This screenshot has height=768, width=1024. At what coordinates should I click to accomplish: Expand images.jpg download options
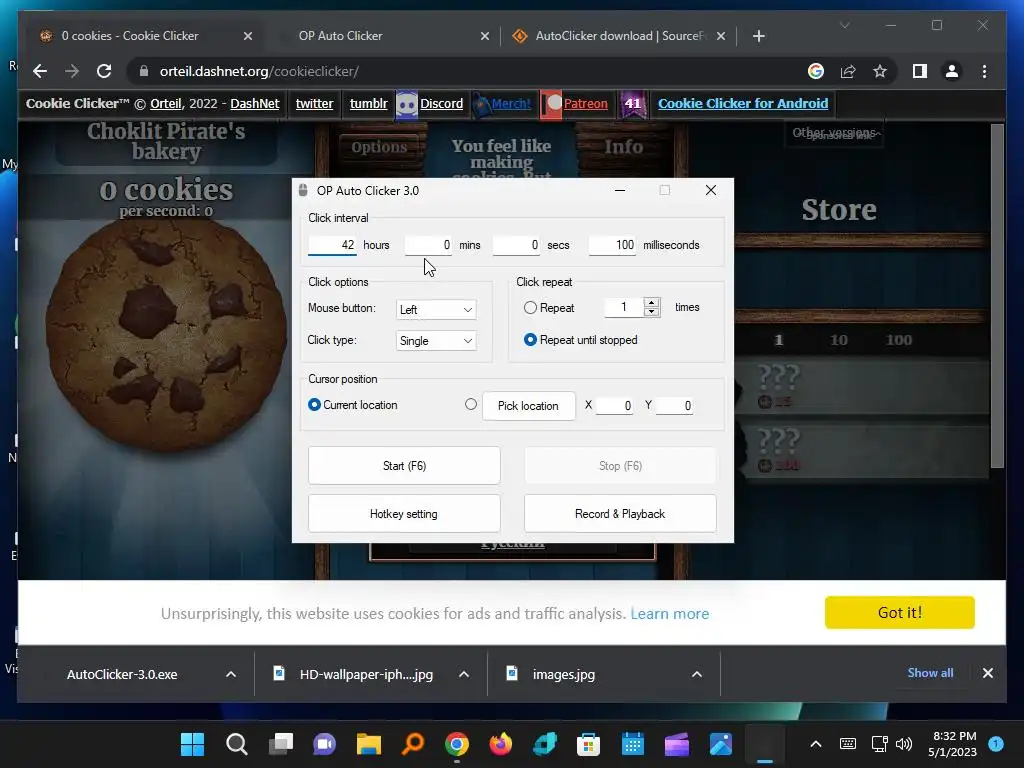pyautogui.click(x=697, y=674)
